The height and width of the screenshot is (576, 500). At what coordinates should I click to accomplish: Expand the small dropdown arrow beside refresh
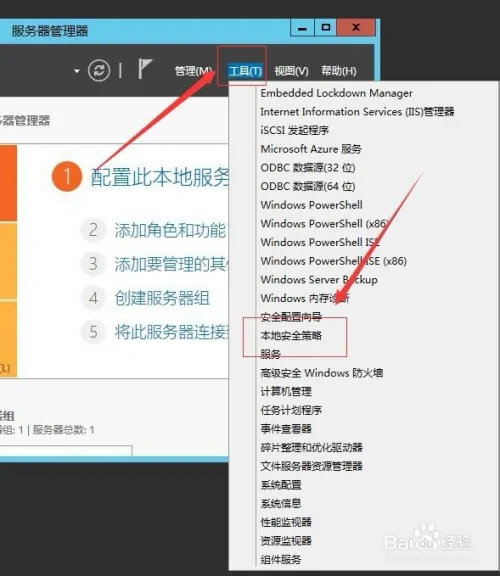(77, 71)
